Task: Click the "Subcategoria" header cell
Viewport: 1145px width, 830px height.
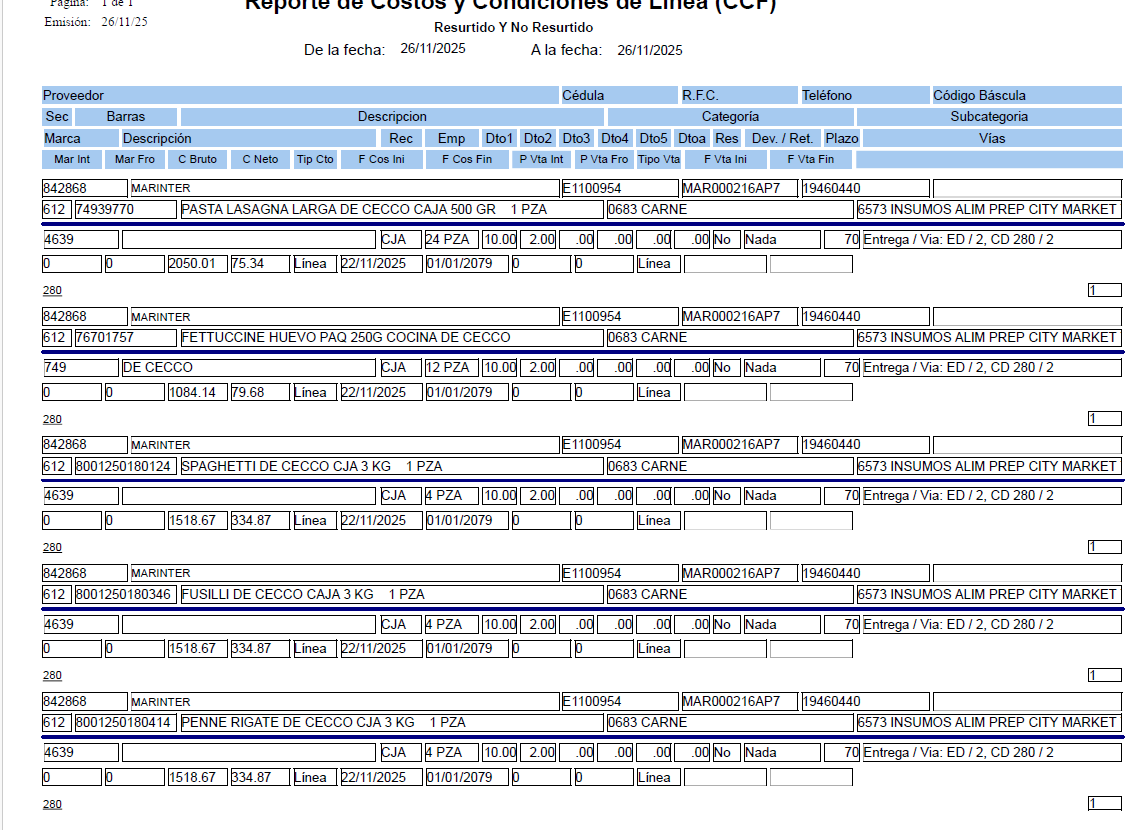Action: point(988,117)
